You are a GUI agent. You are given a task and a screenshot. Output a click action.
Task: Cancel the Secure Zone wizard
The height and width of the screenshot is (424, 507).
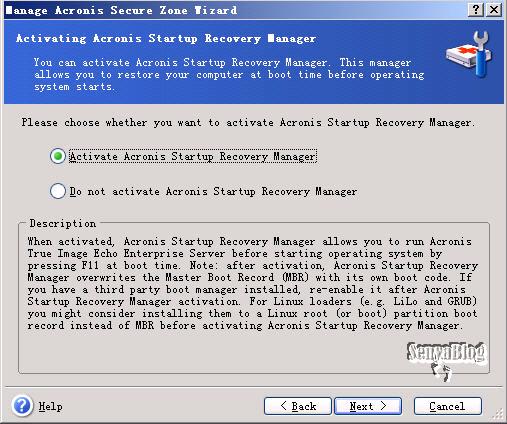point(447,406)
